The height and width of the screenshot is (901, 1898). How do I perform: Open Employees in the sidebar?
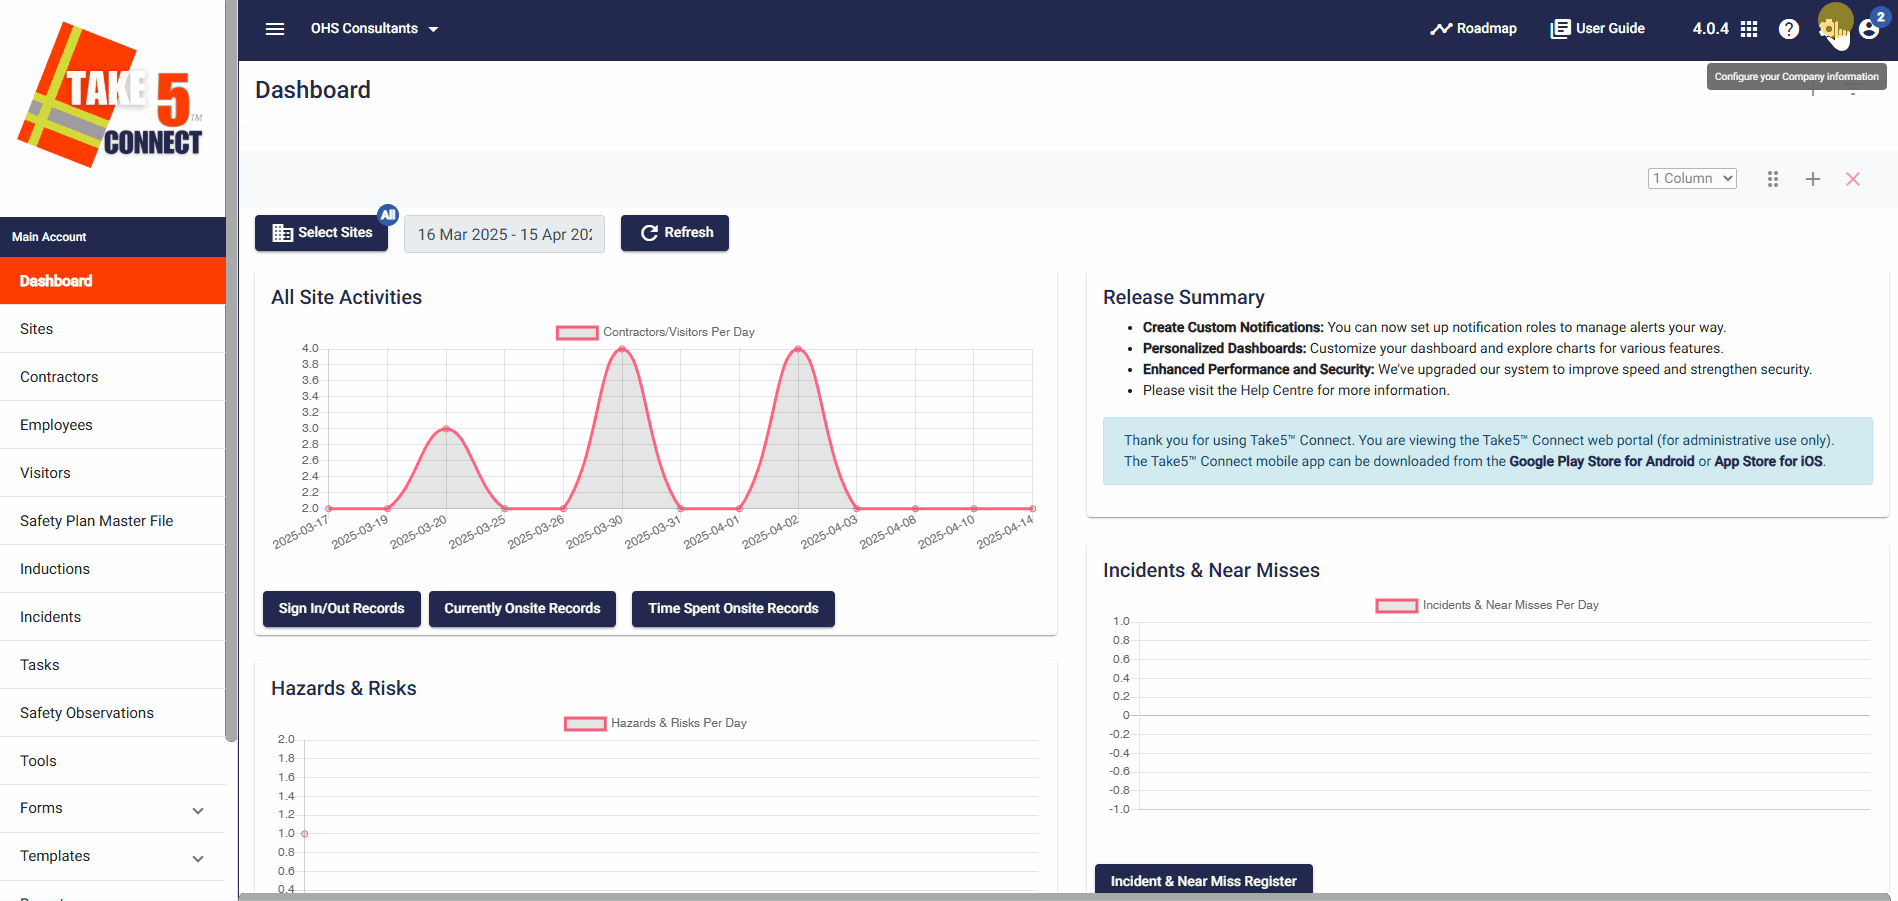113,425
